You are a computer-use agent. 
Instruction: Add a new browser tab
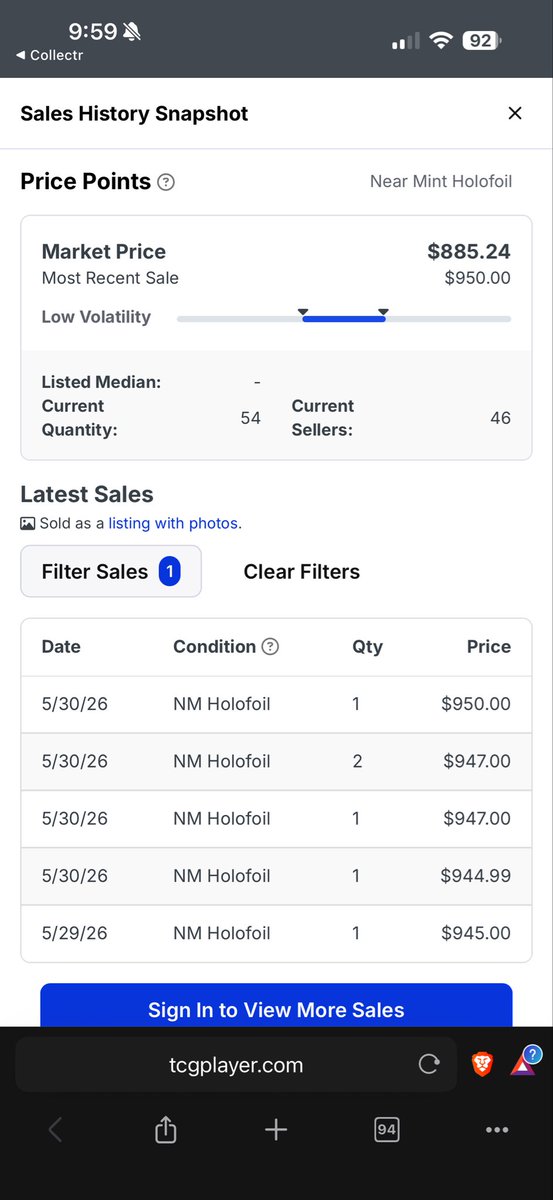276,1130
